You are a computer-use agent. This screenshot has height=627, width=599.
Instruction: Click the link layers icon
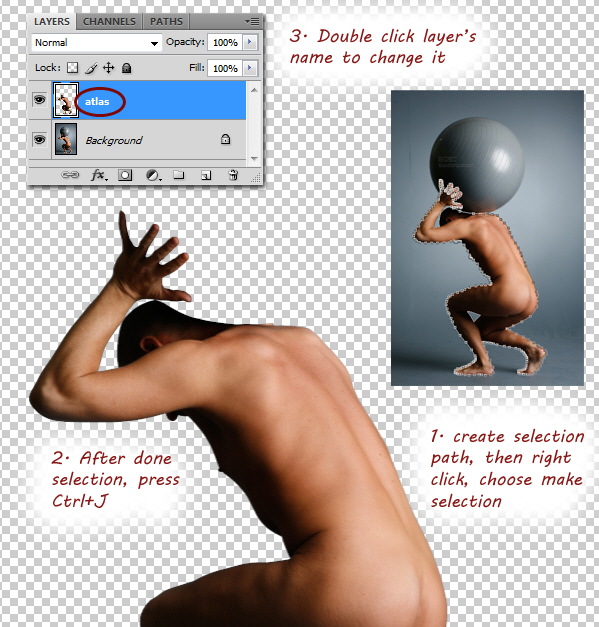(x=70, y=175)
